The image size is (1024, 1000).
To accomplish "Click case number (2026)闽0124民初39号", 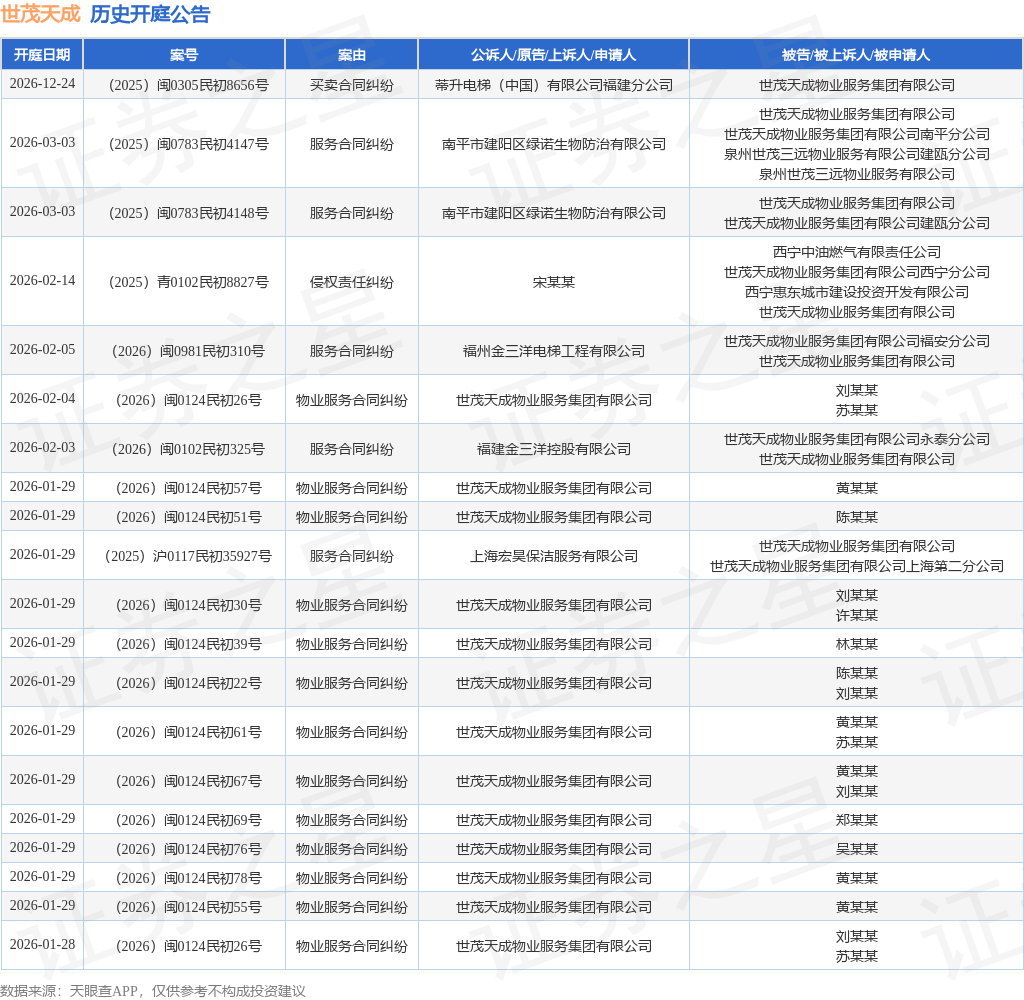I will pyautogui.click(x=188, y=645).
